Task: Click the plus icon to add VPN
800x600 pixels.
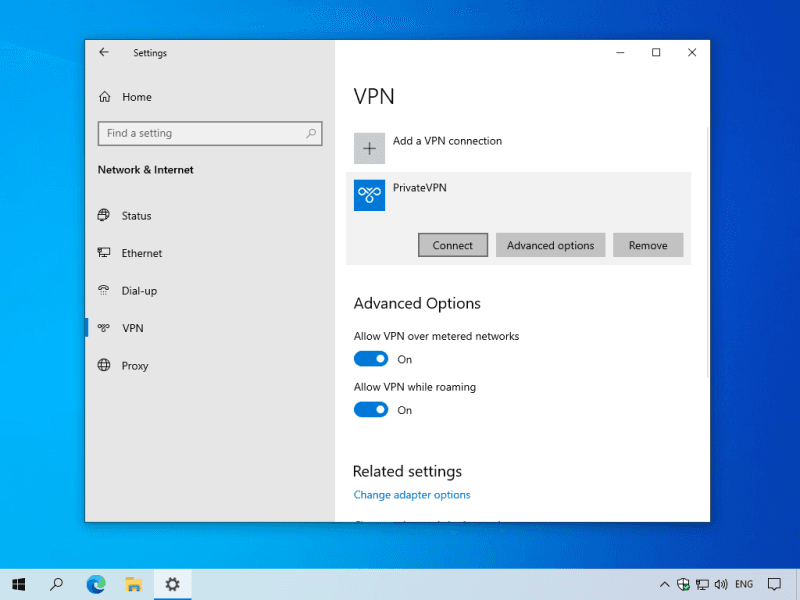Action: pos(369,148)
